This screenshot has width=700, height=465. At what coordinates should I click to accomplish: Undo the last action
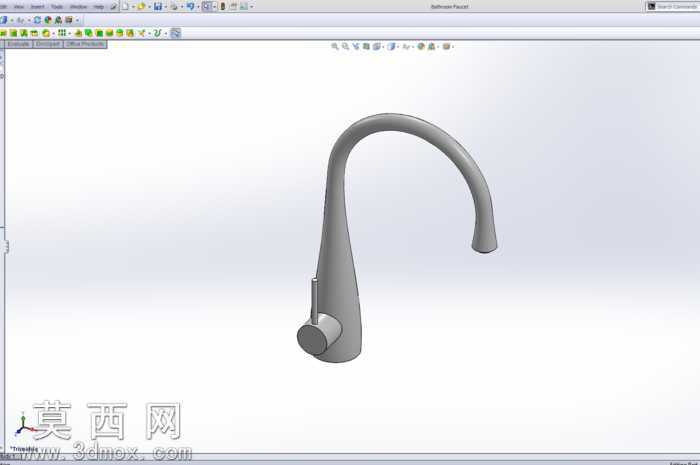(190, 6)
